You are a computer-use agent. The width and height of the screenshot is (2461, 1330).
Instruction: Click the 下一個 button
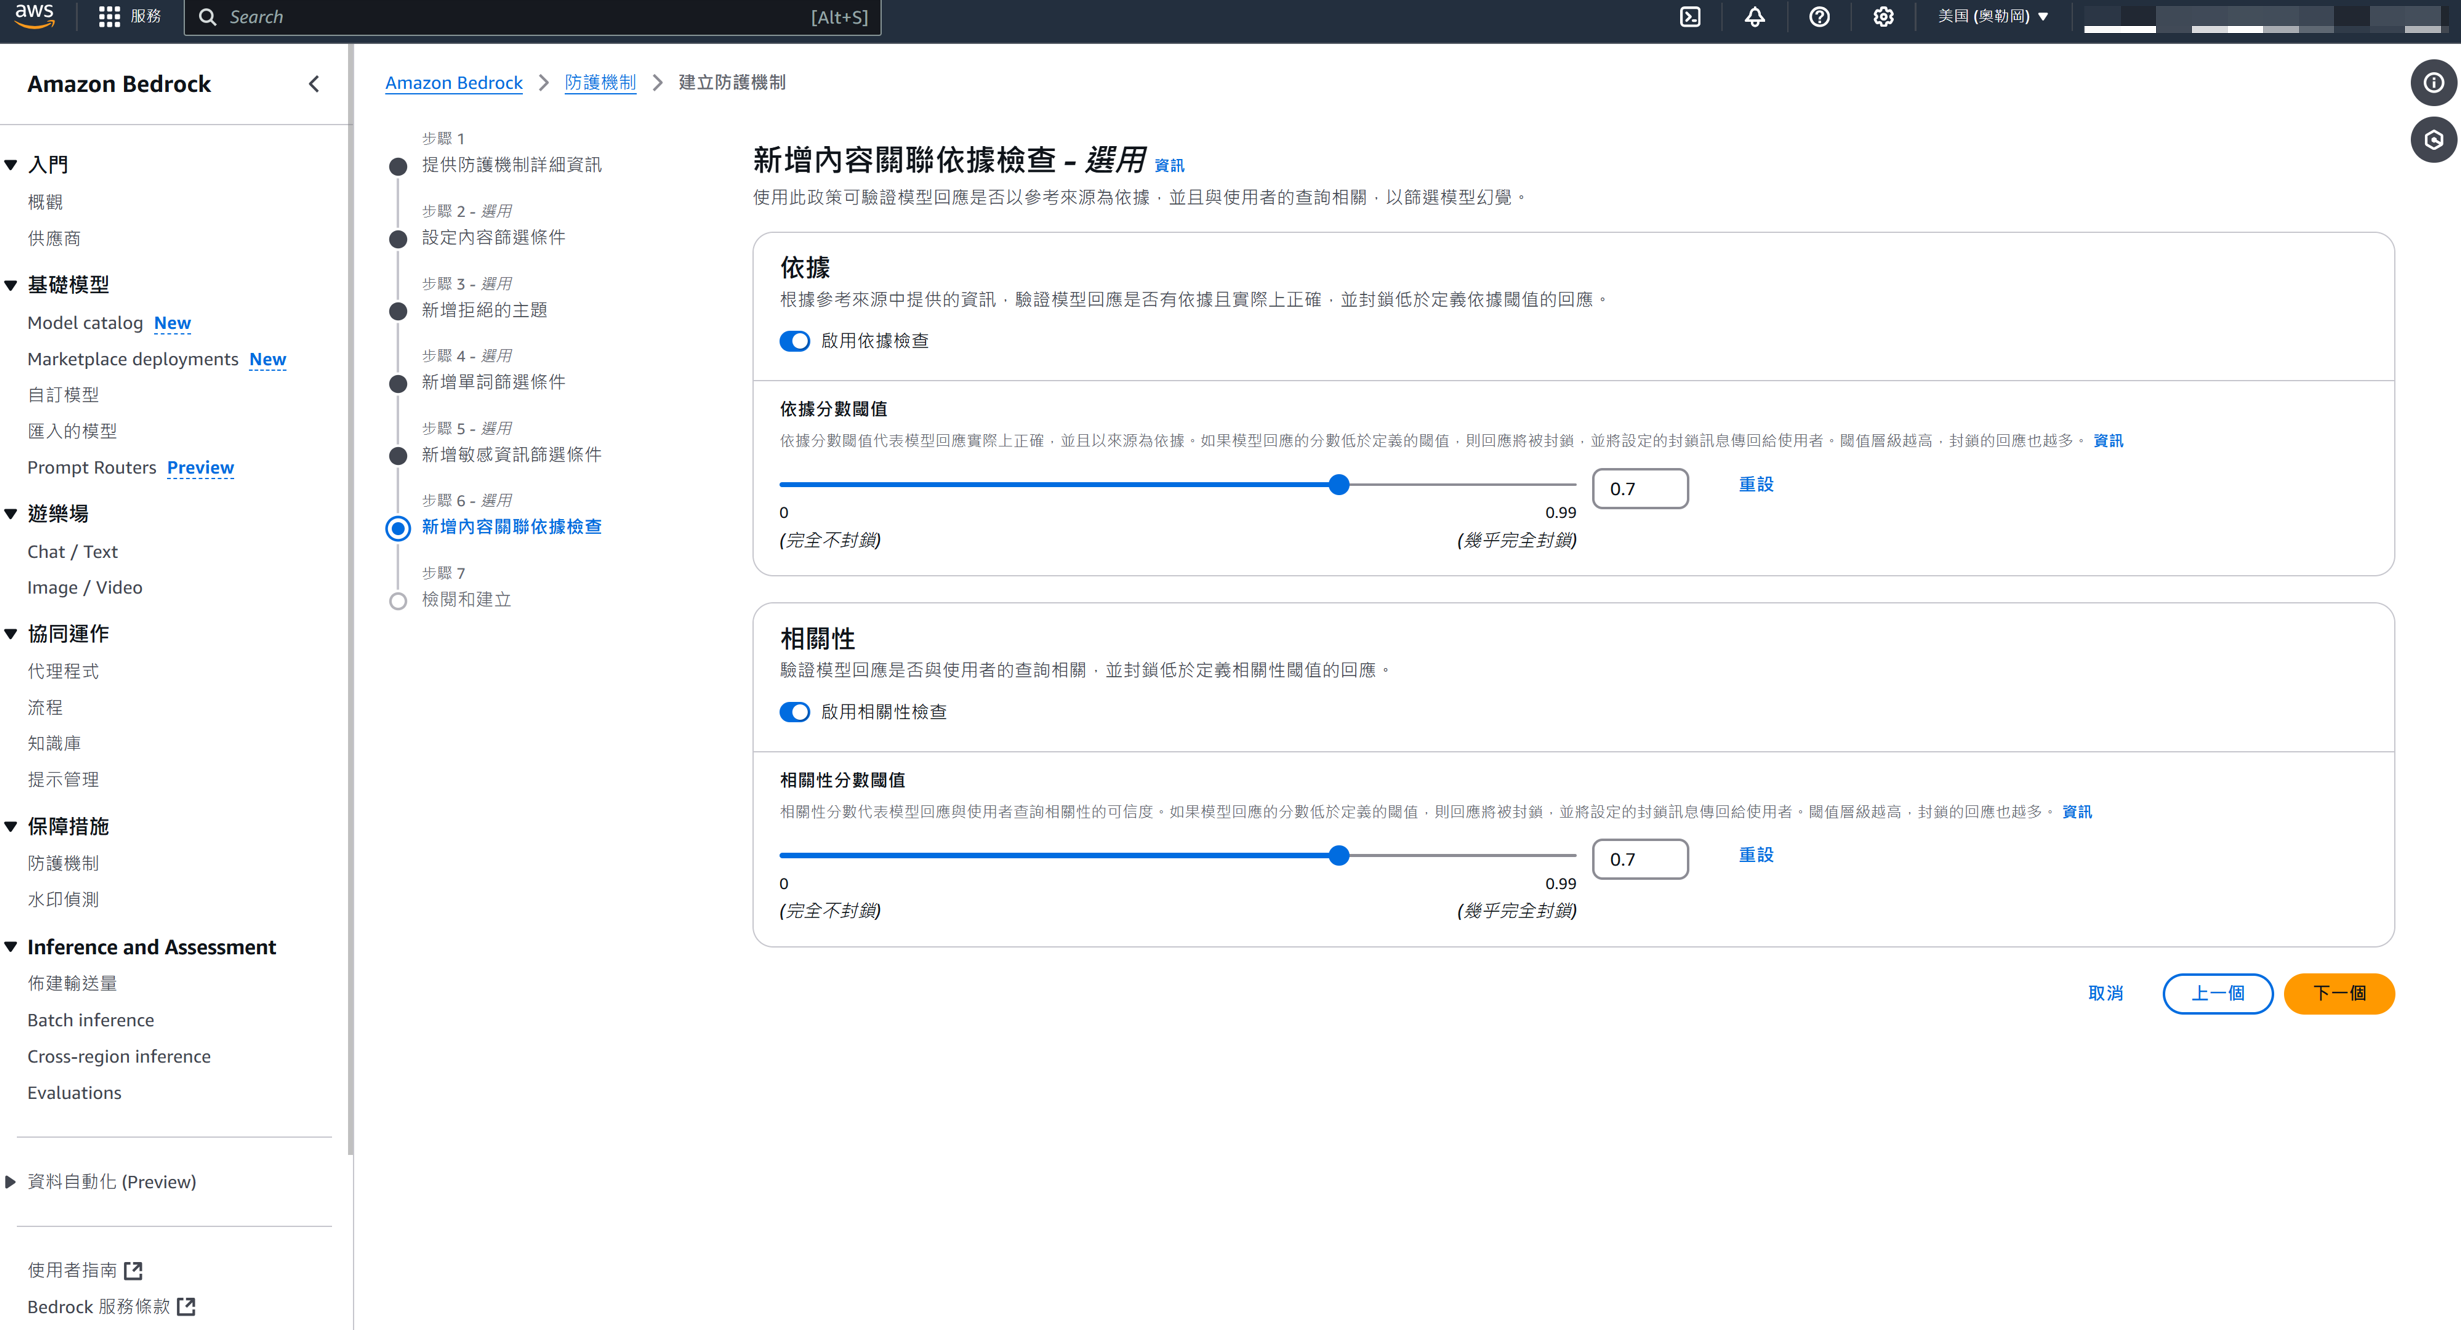pos(2338,993)
